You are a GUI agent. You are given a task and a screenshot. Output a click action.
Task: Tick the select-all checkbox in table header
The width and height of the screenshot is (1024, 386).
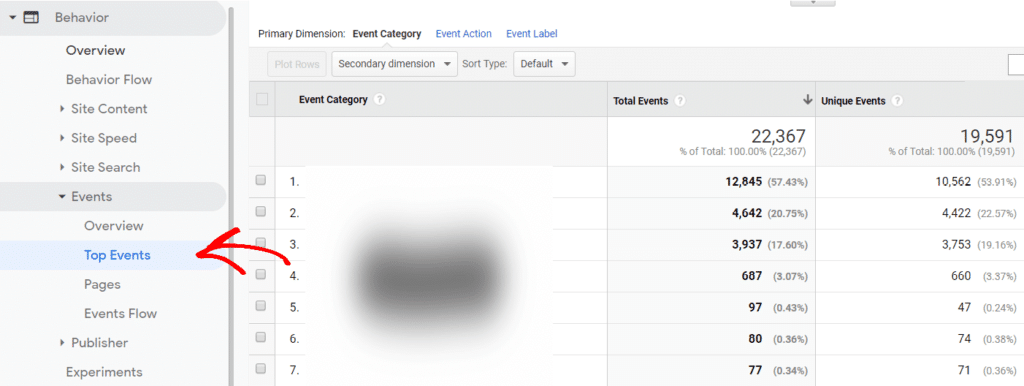tap(262, 99)
